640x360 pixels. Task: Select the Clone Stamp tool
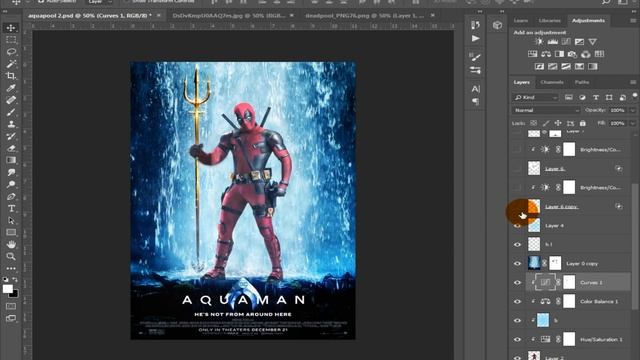pyautogui.click(x=11, y=124)
